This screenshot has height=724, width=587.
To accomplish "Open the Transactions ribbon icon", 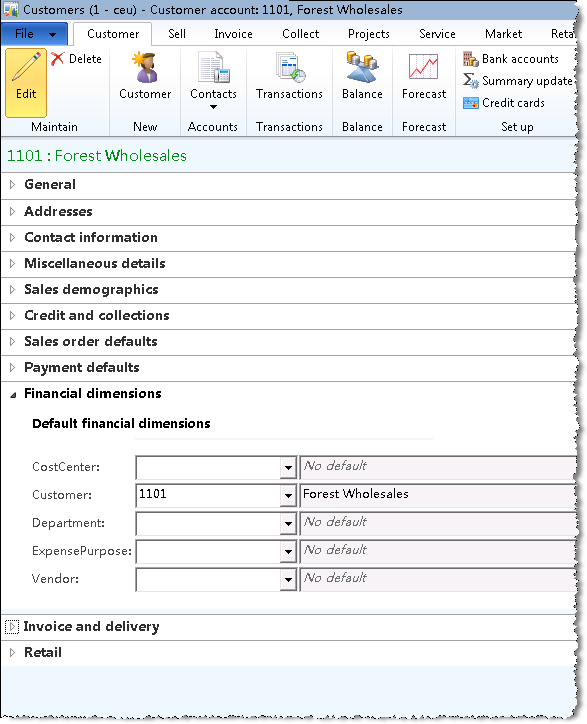I will coord(290,67).
